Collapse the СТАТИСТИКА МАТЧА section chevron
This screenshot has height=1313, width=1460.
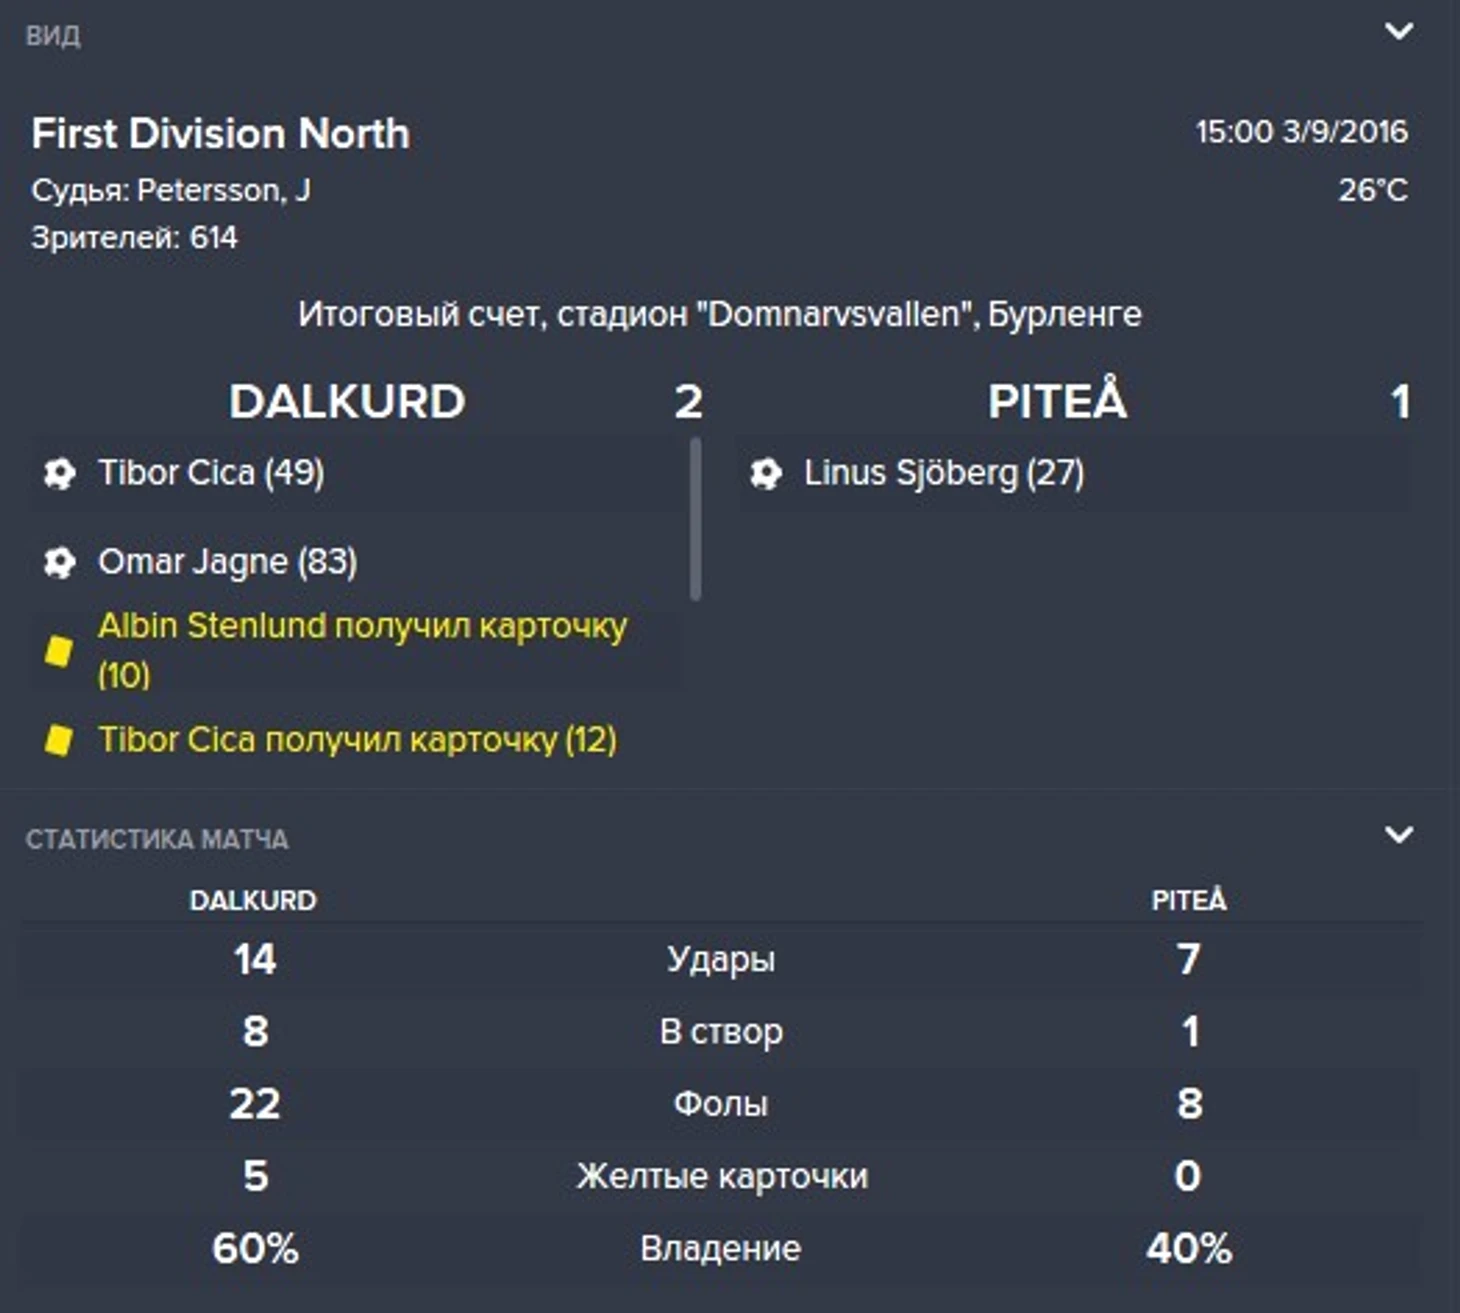(x=1398, y=835)
